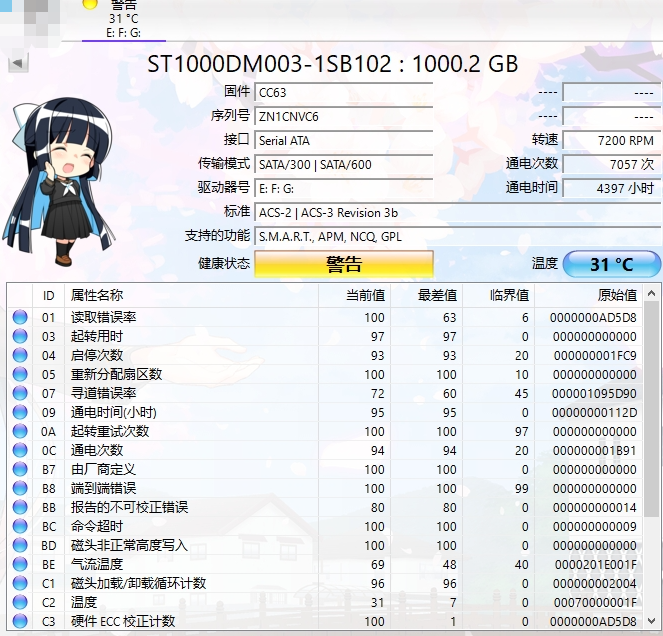This screenshot has height=636, width=663.
Task: Click the scrollbar down arrow
Action: coord(651,621)
